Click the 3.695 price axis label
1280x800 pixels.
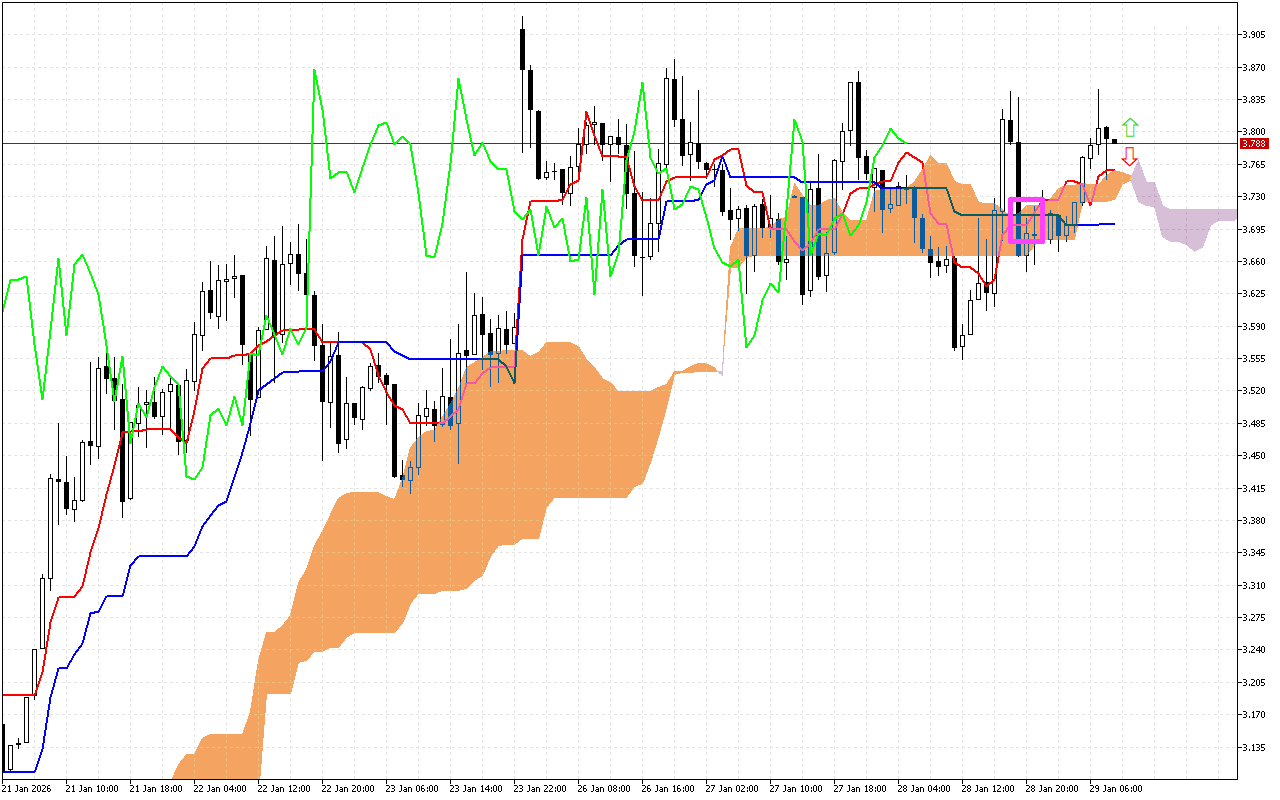coord(1251,229)
